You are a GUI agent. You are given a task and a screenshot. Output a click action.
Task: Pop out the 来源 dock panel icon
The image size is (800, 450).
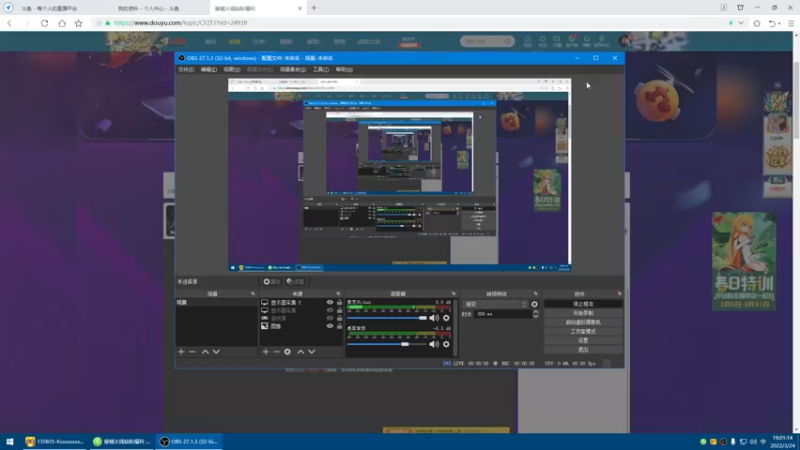click(x=338, y=294)
